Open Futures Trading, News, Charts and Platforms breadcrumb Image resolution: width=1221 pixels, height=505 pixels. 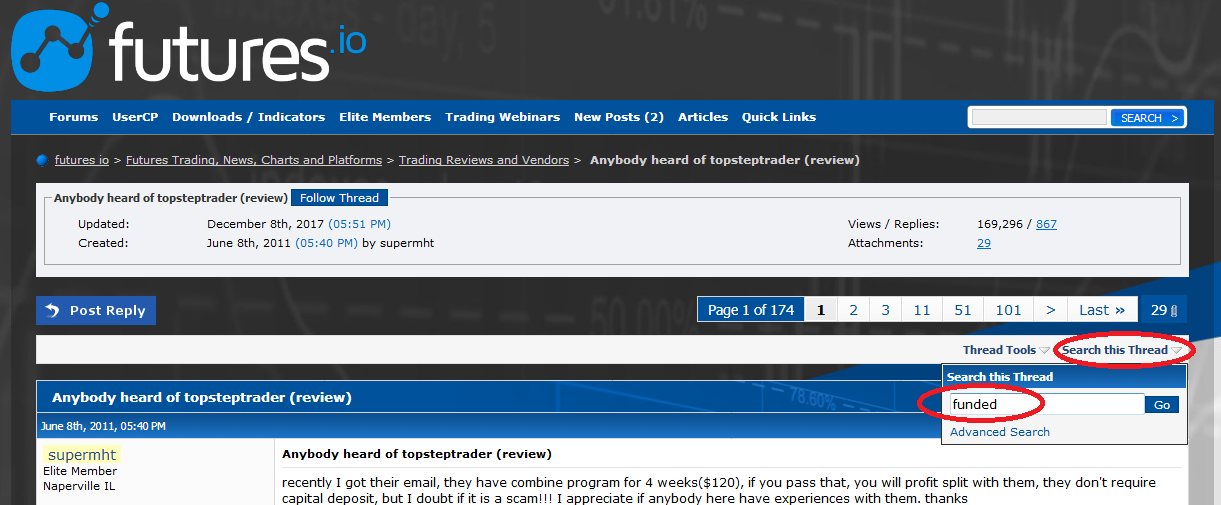coord(254,160)
